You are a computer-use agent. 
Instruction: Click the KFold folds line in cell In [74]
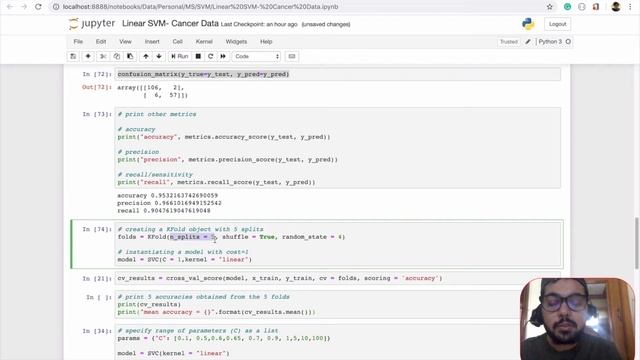[231, 237]
